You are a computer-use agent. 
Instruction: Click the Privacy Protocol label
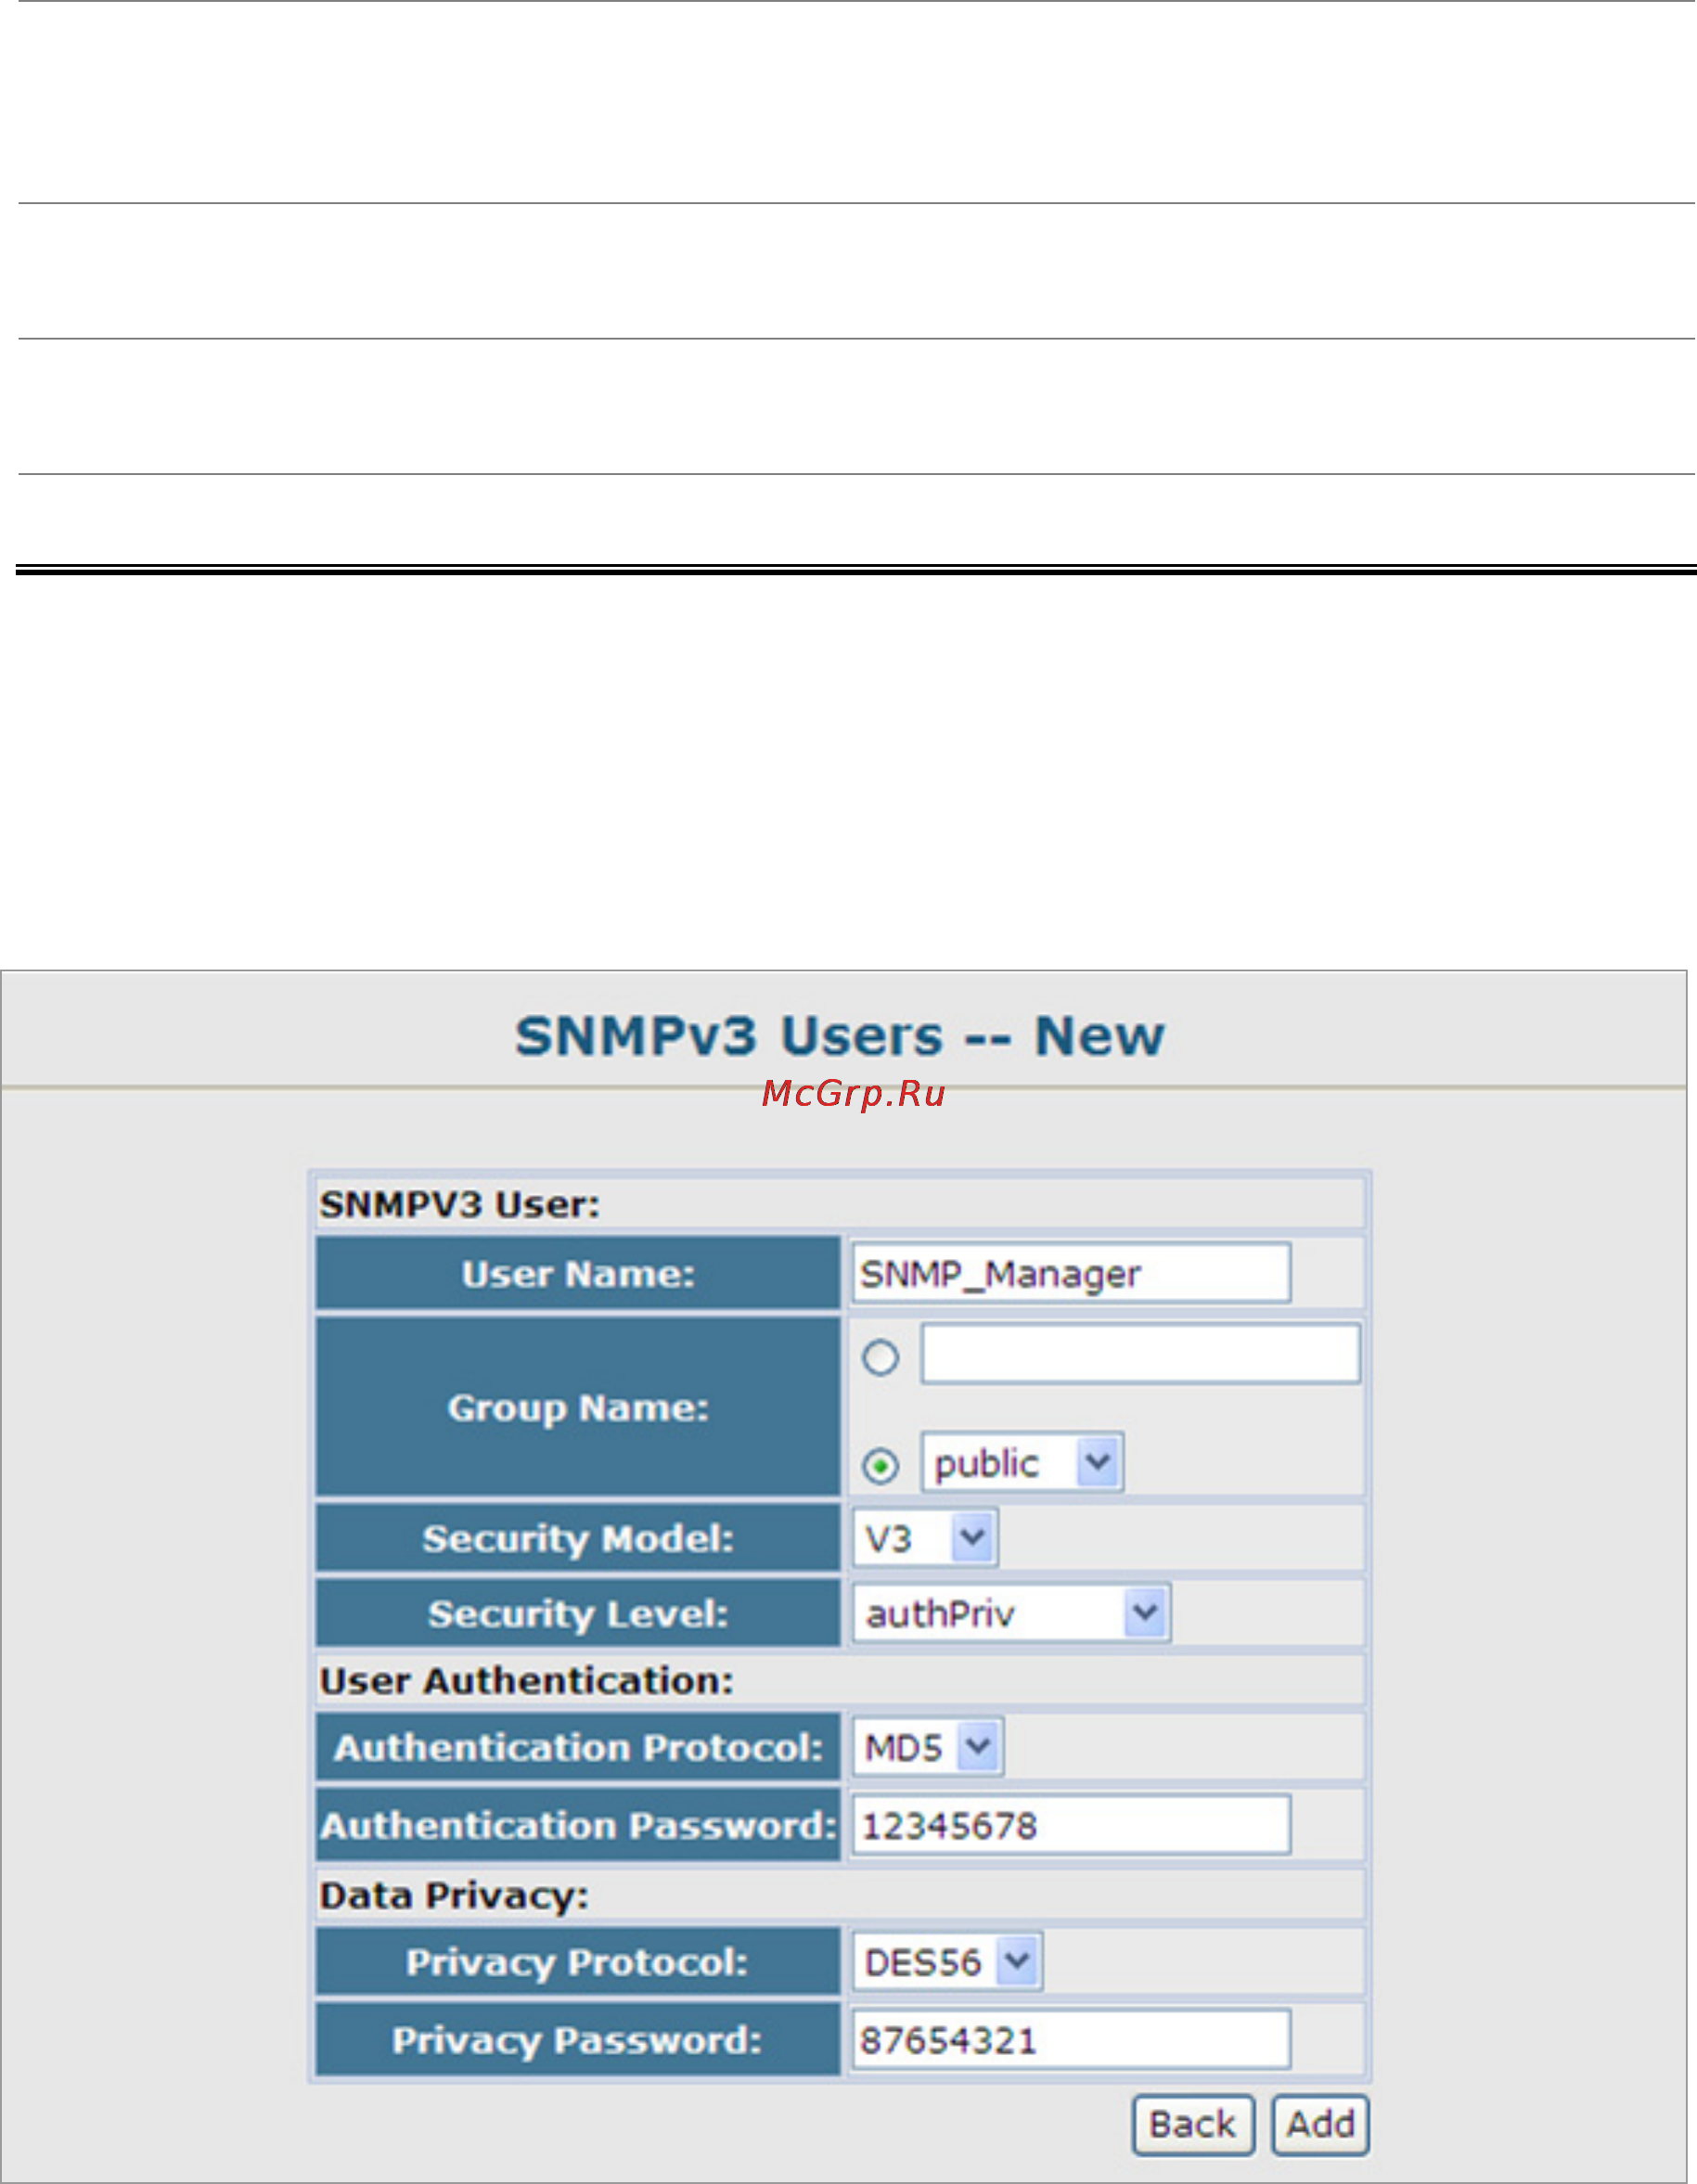576,1963
